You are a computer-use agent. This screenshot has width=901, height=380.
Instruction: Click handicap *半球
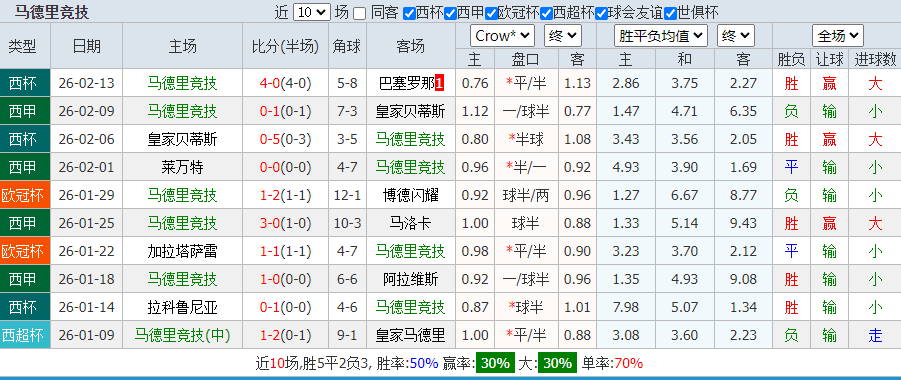pyautogui.click(x=525, y=139)
